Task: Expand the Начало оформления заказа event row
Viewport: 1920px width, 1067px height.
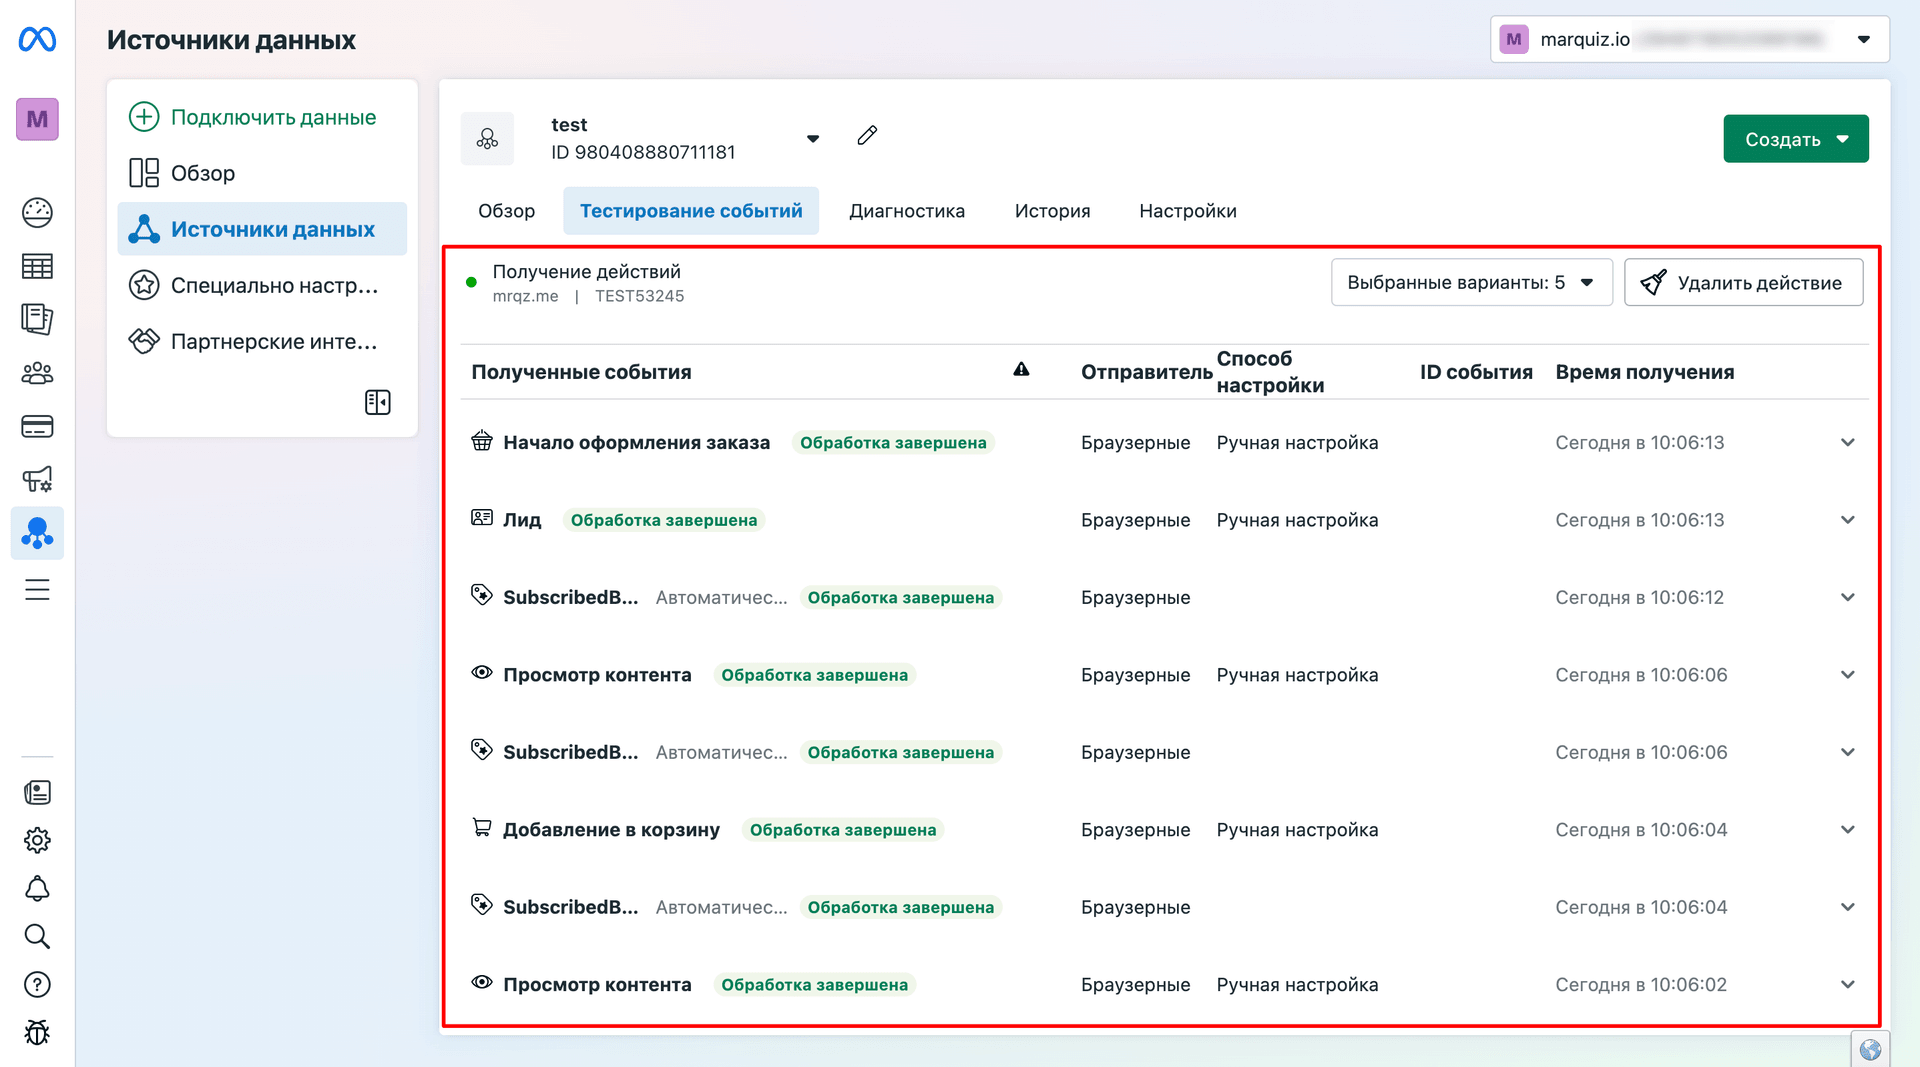Action: tap(1847, 443)
